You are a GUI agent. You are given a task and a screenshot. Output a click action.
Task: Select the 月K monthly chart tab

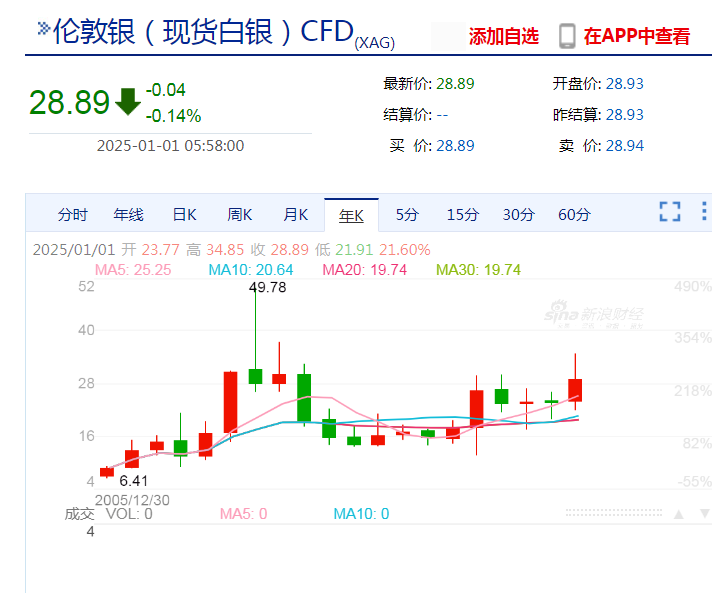click(296, 214)
